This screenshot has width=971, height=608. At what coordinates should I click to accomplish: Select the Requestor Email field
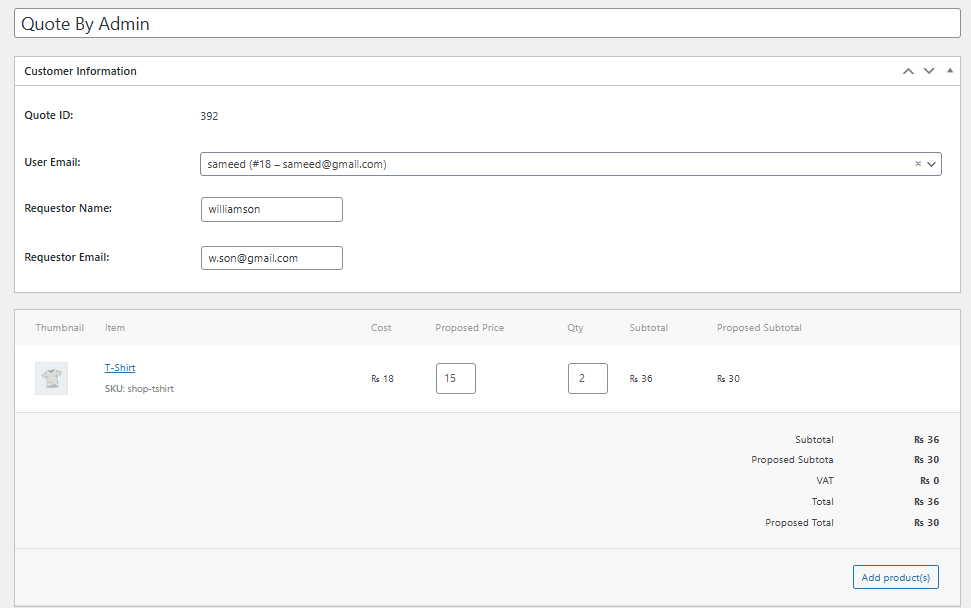(271, 257)
